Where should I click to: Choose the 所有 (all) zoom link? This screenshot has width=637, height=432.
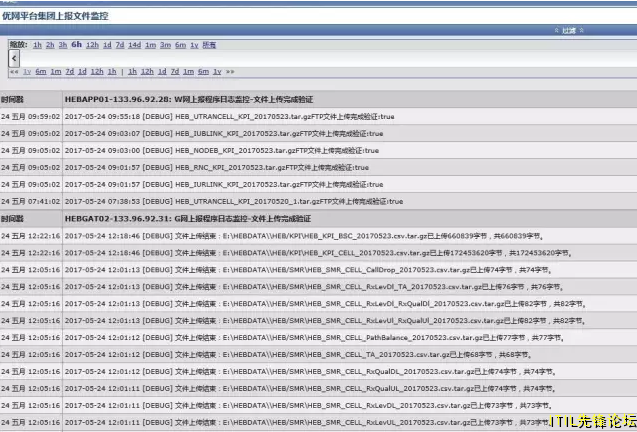click(209, 45)
